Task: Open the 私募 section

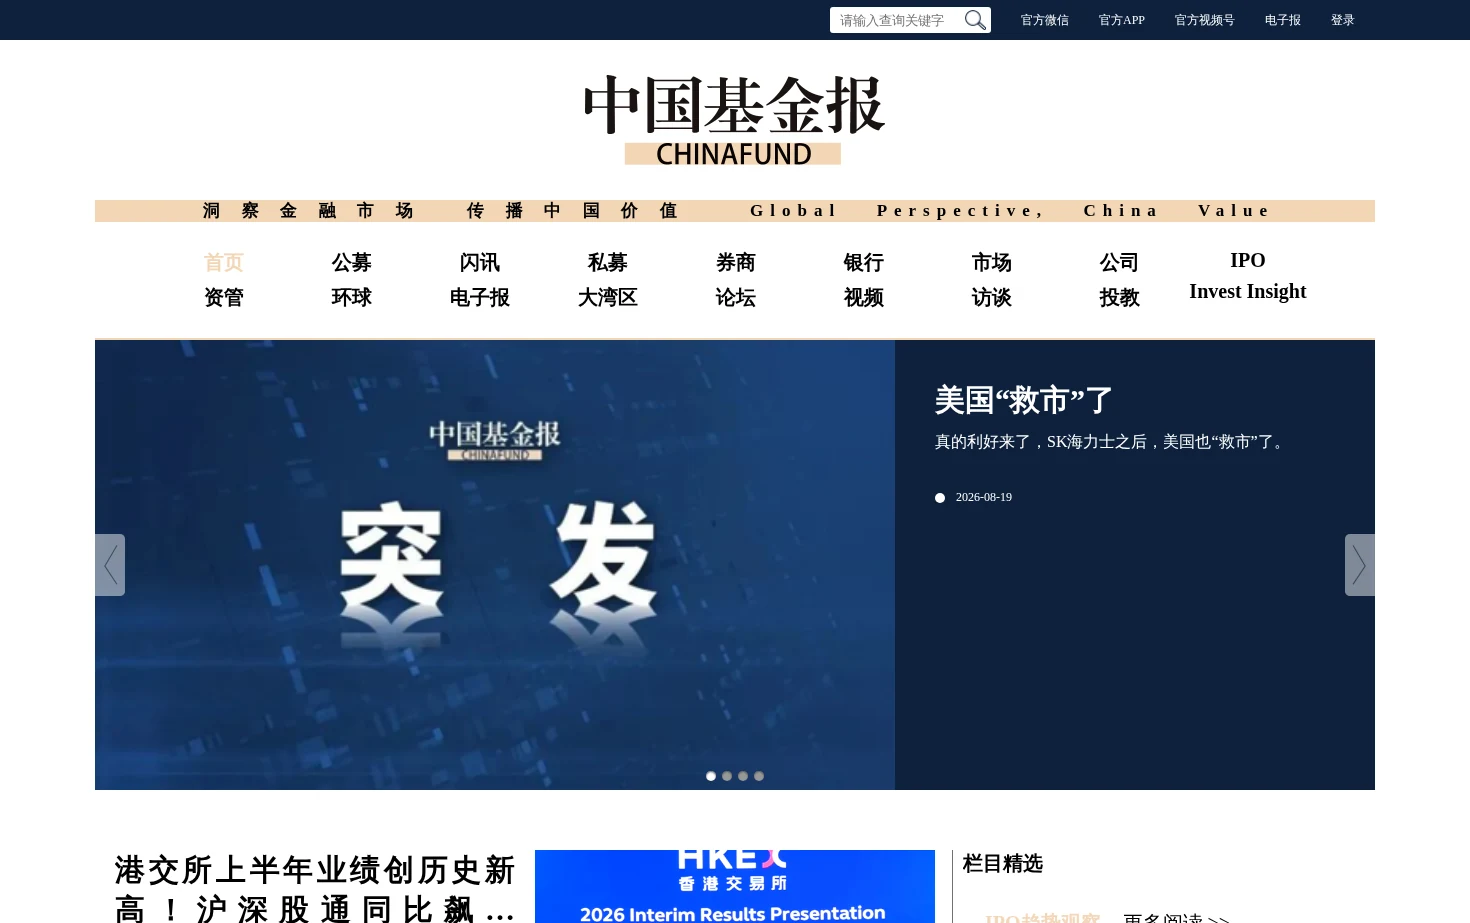Action: point(608,262)
